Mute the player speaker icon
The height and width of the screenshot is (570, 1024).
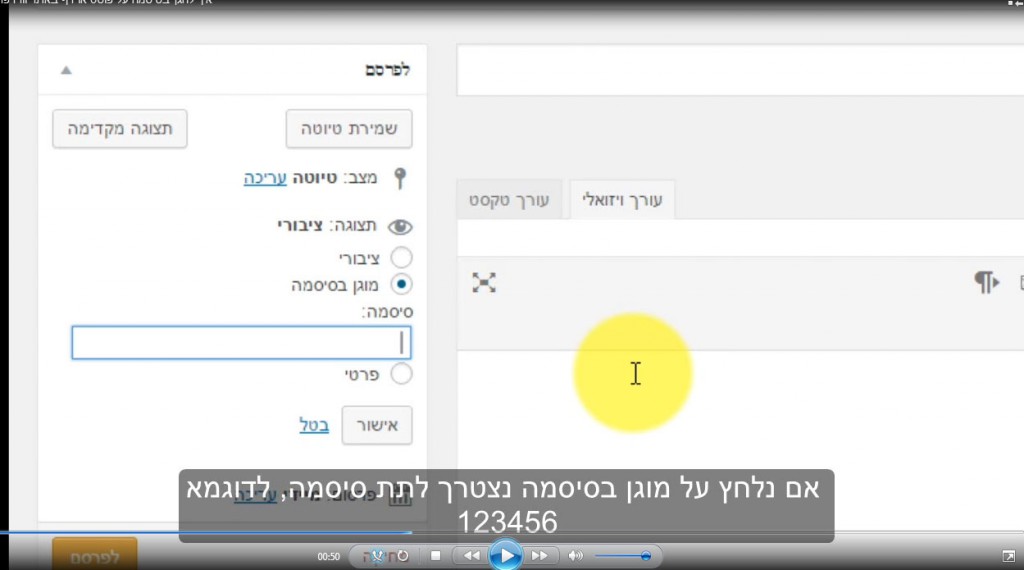[576, 555]
